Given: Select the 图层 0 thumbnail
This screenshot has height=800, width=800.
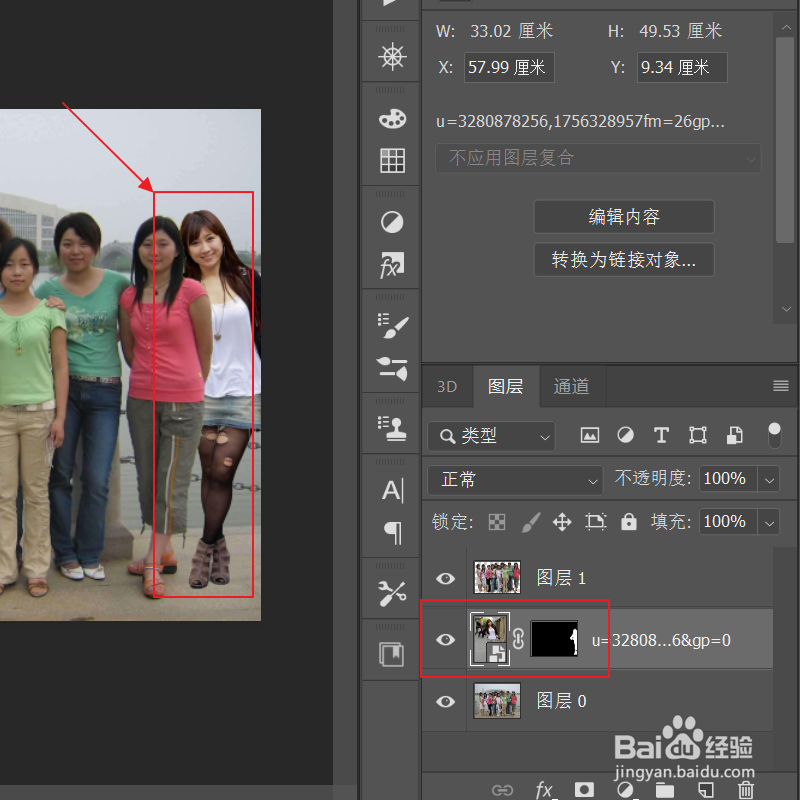Looking at the screenshot, I should tap(497, 701).
